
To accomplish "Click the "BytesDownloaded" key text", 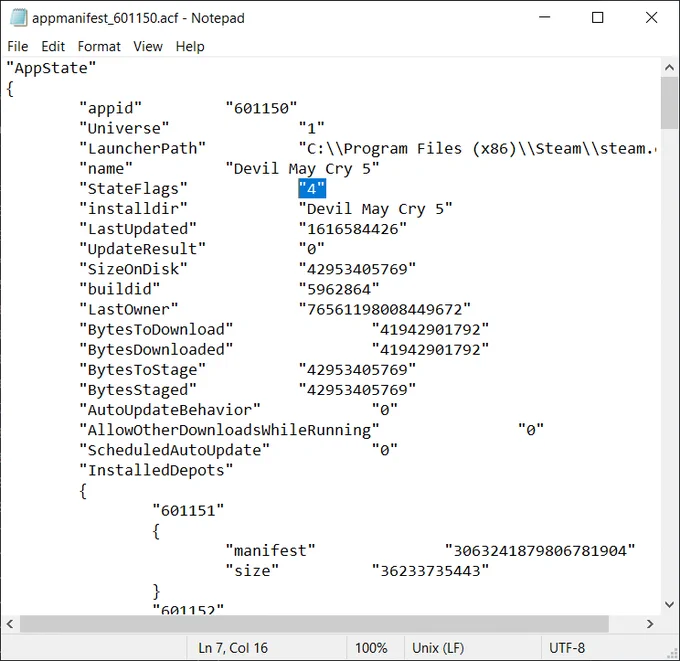I will click(x=156, y=350).
